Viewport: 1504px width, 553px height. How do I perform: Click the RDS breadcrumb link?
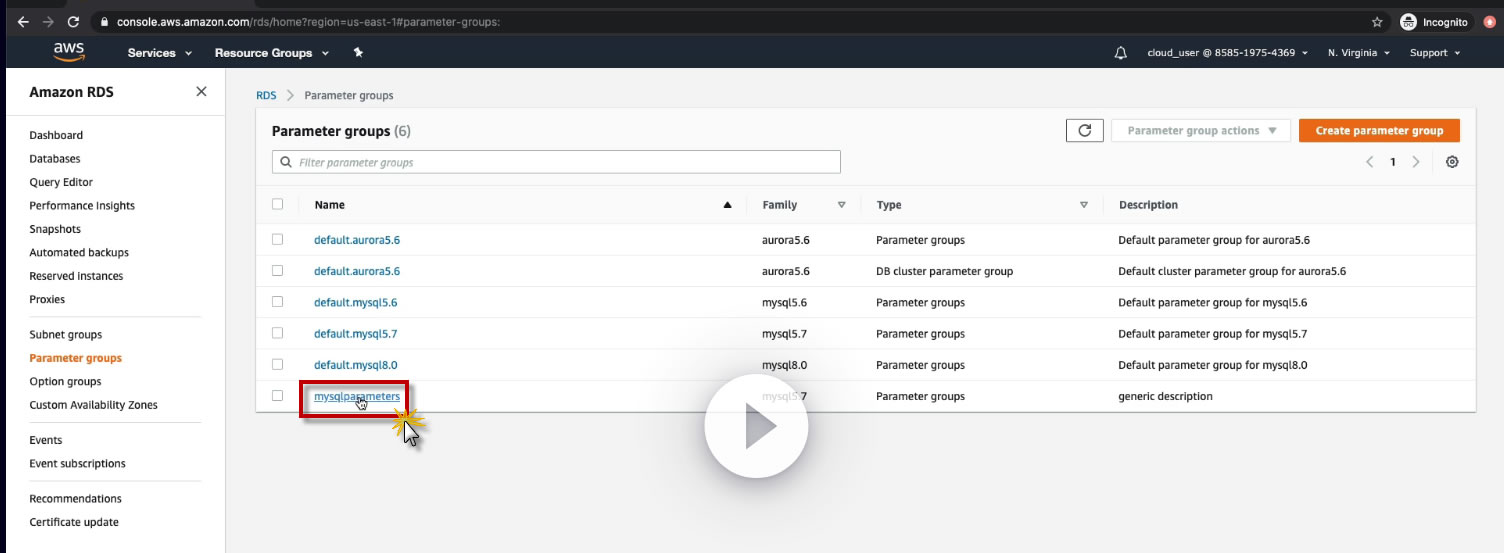click(266, 95)
